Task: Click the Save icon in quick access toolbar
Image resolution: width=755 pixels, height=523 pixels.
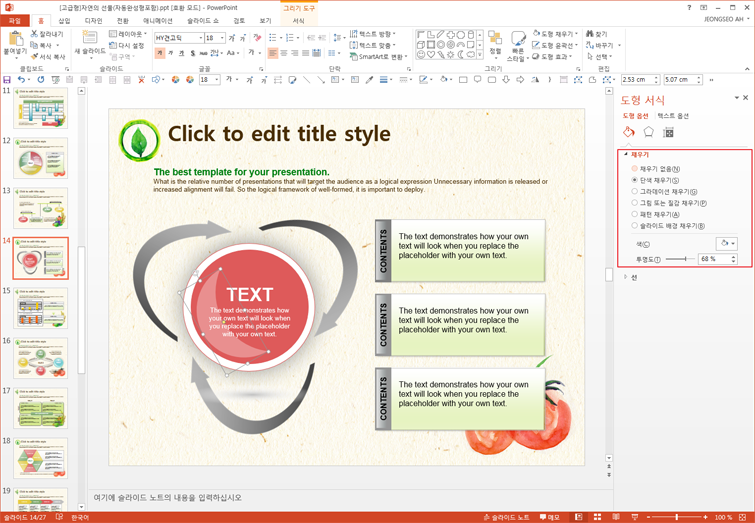Action: pyautogui.click(x=7, y=80)
